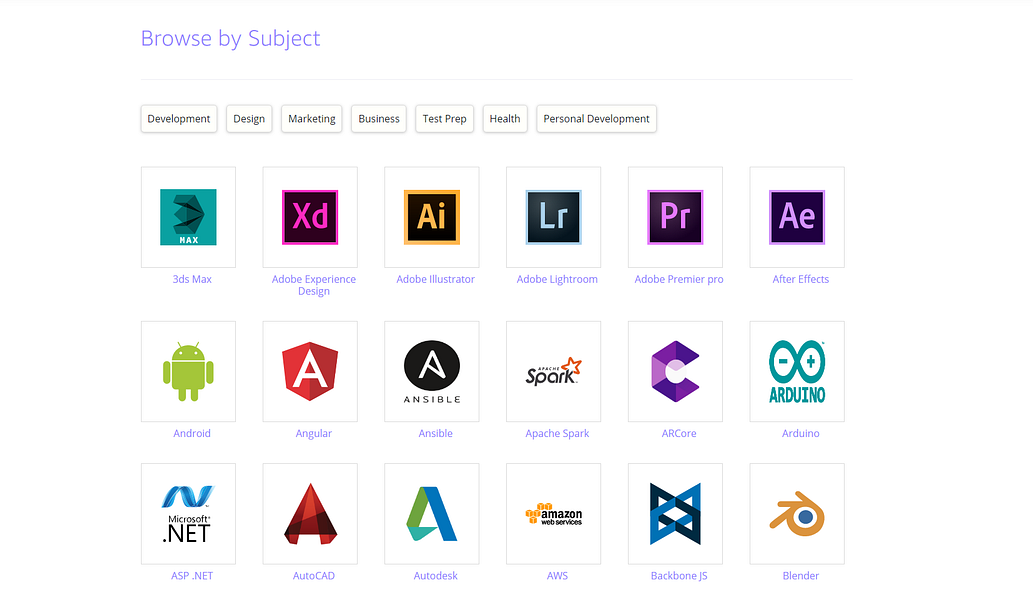
Task: Click the green Android robot icon
Action: point(188,371)
